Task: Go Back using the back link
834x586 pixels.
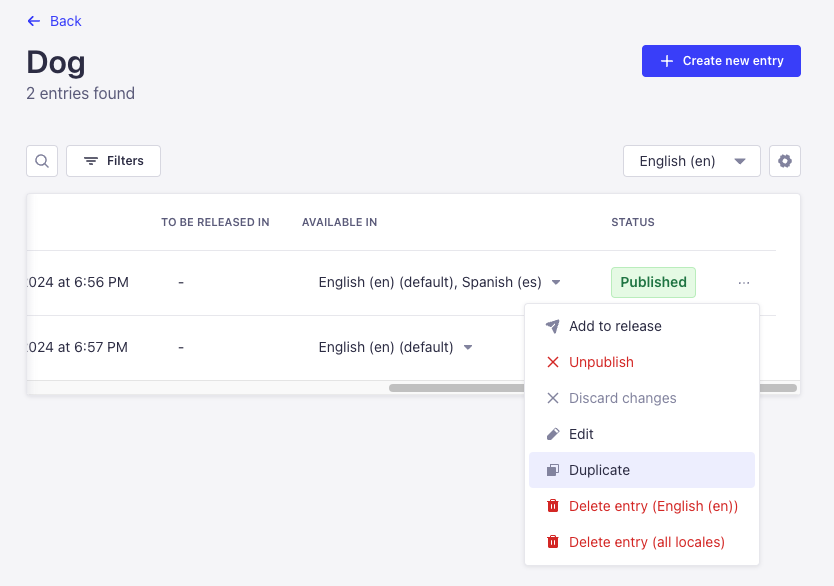Action: tap(54, 20)
